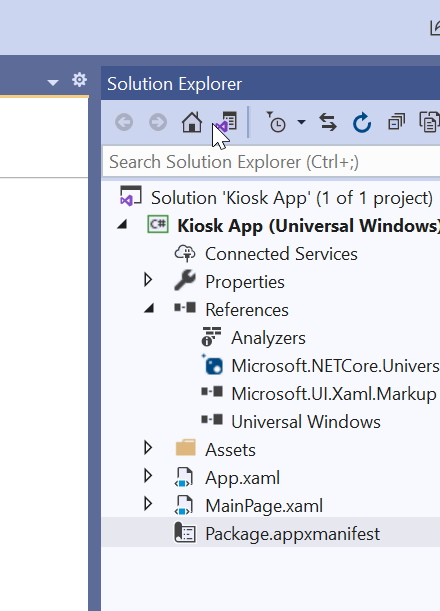Image resolution: width=440 pixels, height=611 pixels.
Task: Click the Home icon in Solution Explorer toolbar
Action: pyautogui.click(x=192, y=122)
